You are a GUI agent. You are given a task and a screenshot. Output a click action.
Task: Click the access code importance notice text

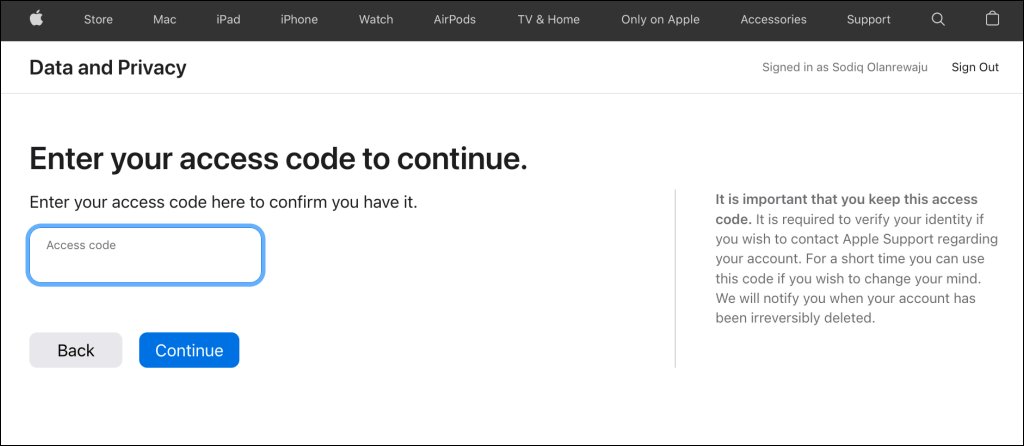point(857,259)
